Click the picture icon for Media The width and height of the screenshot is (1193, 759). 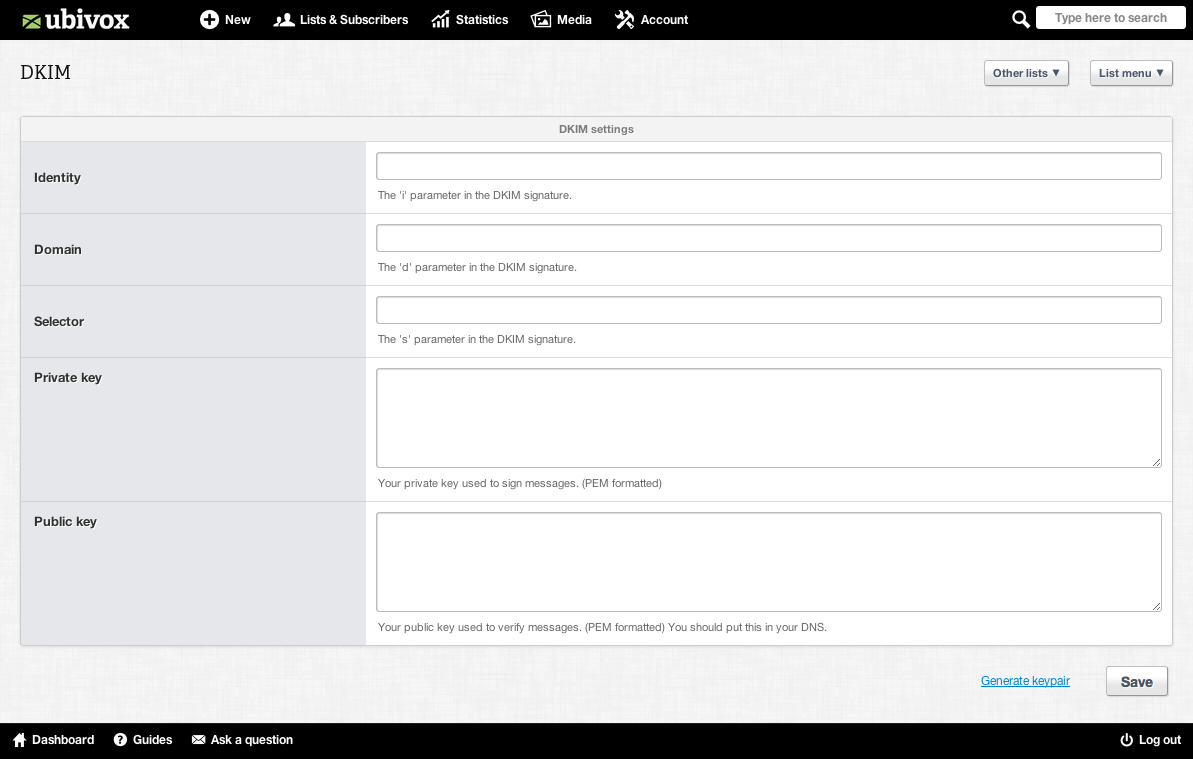click(541, 20)
